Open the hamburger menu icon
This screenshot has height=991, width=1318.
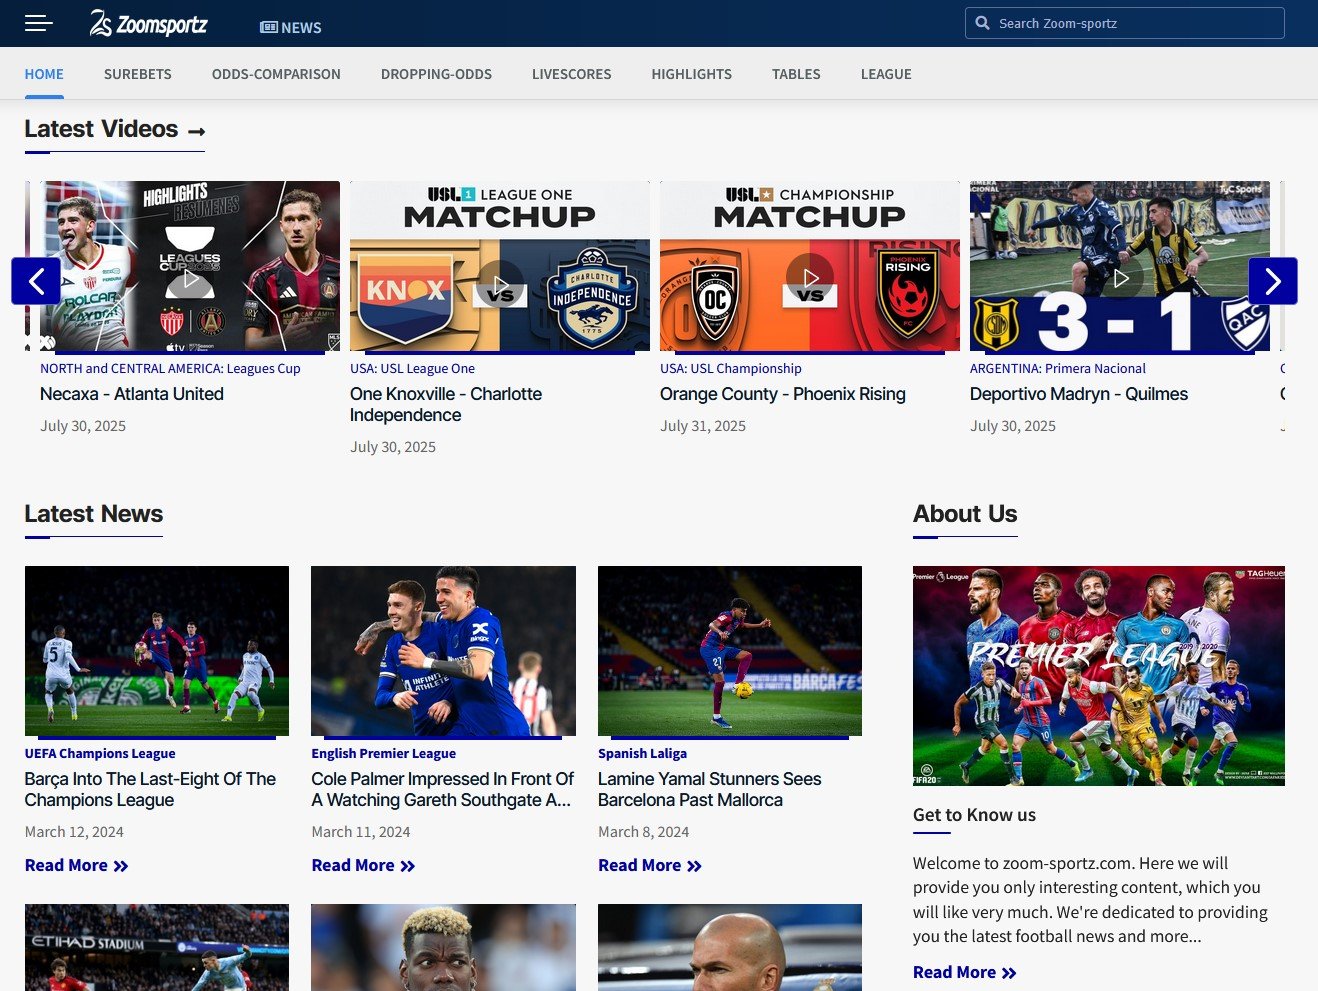38,23
